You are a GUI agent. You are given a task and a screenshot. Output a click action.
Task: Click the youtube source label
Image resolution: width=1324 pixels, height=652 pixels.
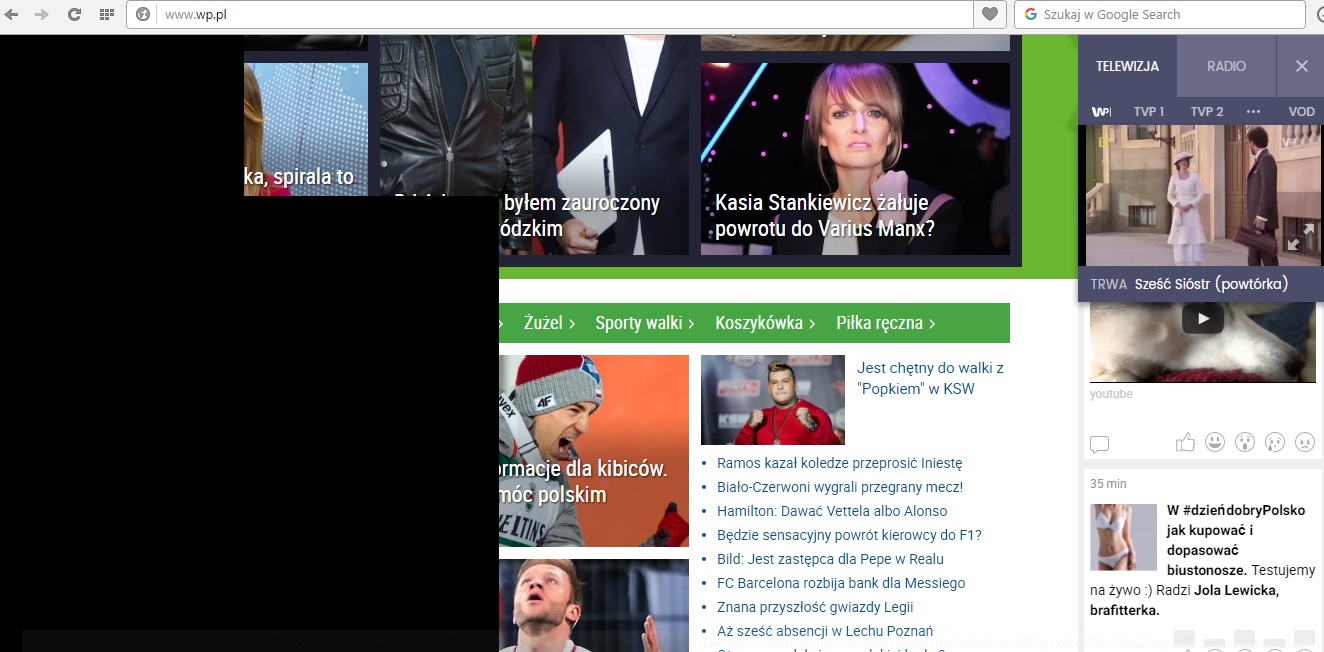[x=1111, y=394]
